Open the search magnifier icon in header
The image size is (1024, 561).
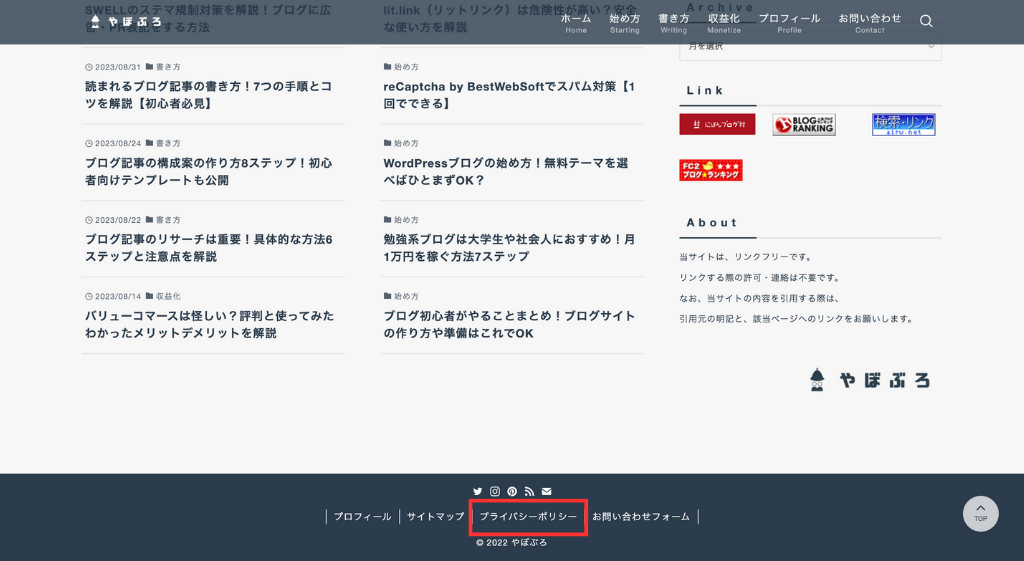click(x=926, y=21)
